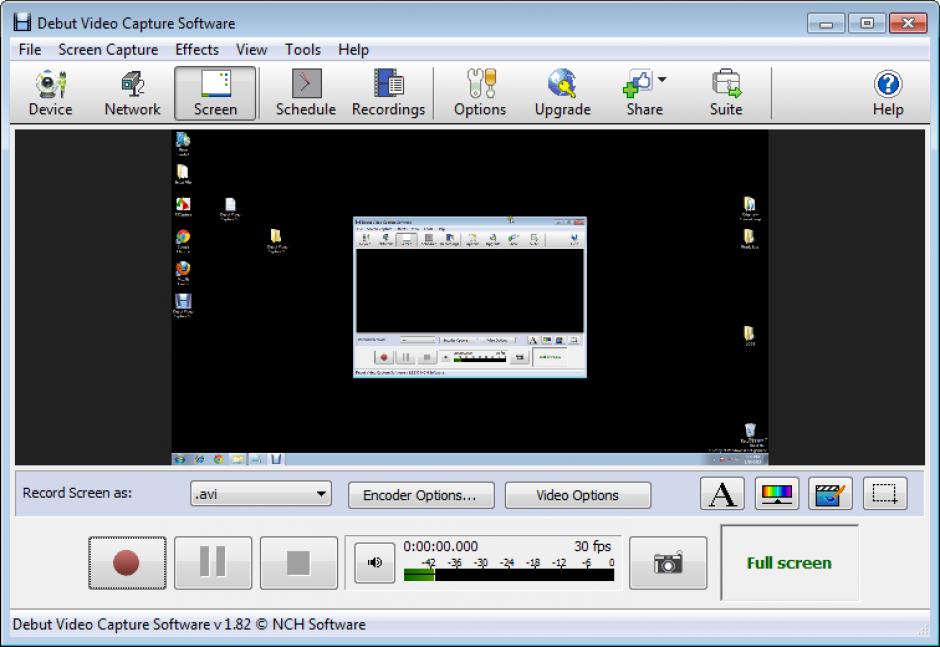Open the Recordings folder icon

tap(388, 91)
